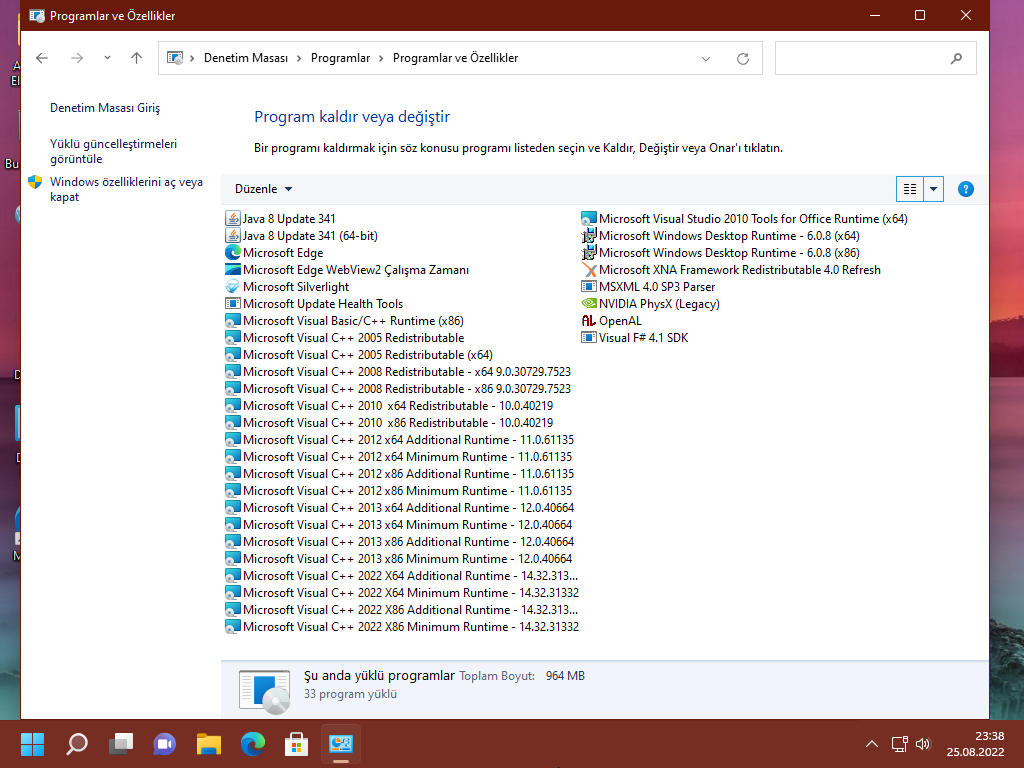Expand the view options dropdown arrow
Image resolution: width=1024 pixels, height=768 pixels.
point(932,188)
